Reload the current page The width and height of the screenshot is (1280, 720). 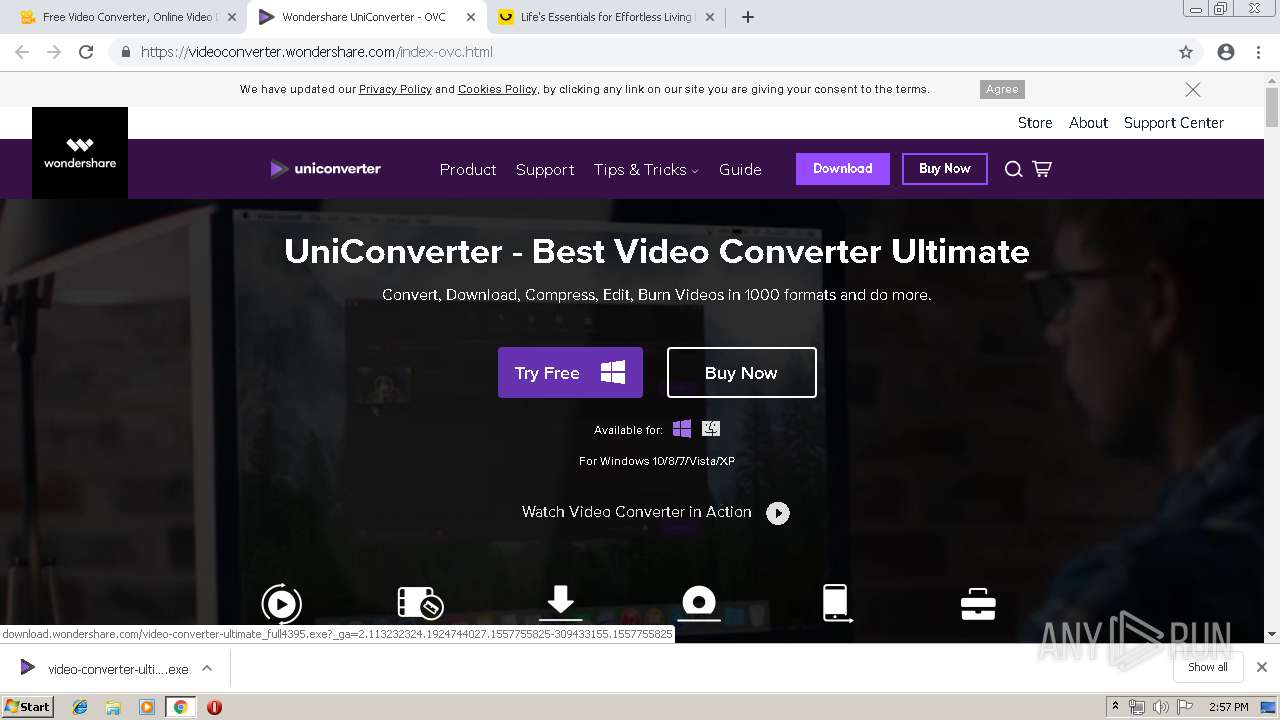(x=86, y=52)
